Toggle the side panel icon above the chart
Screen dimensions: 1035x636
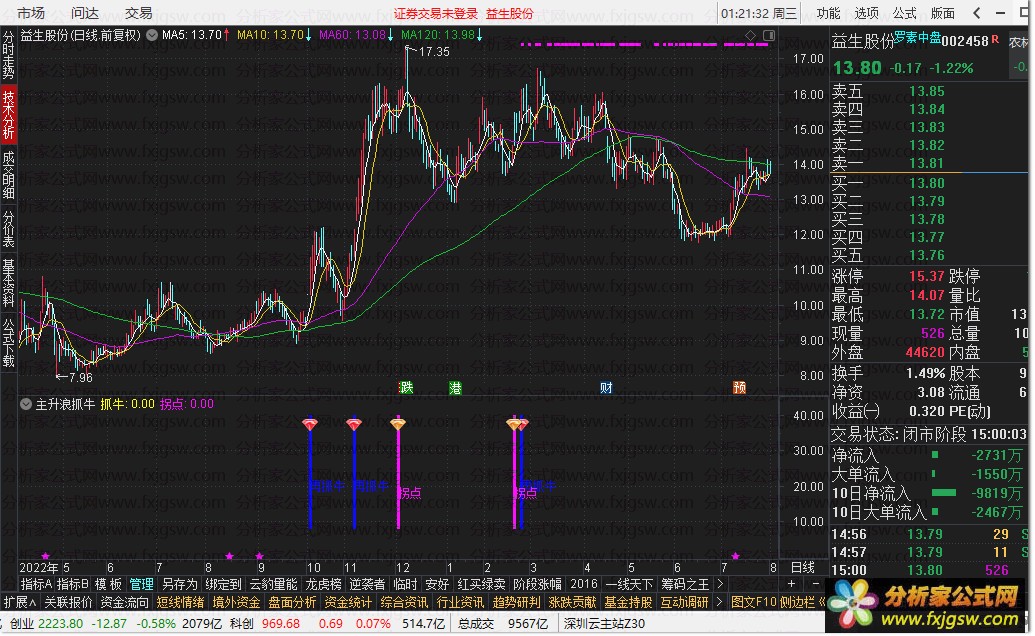tap(768, 36)
